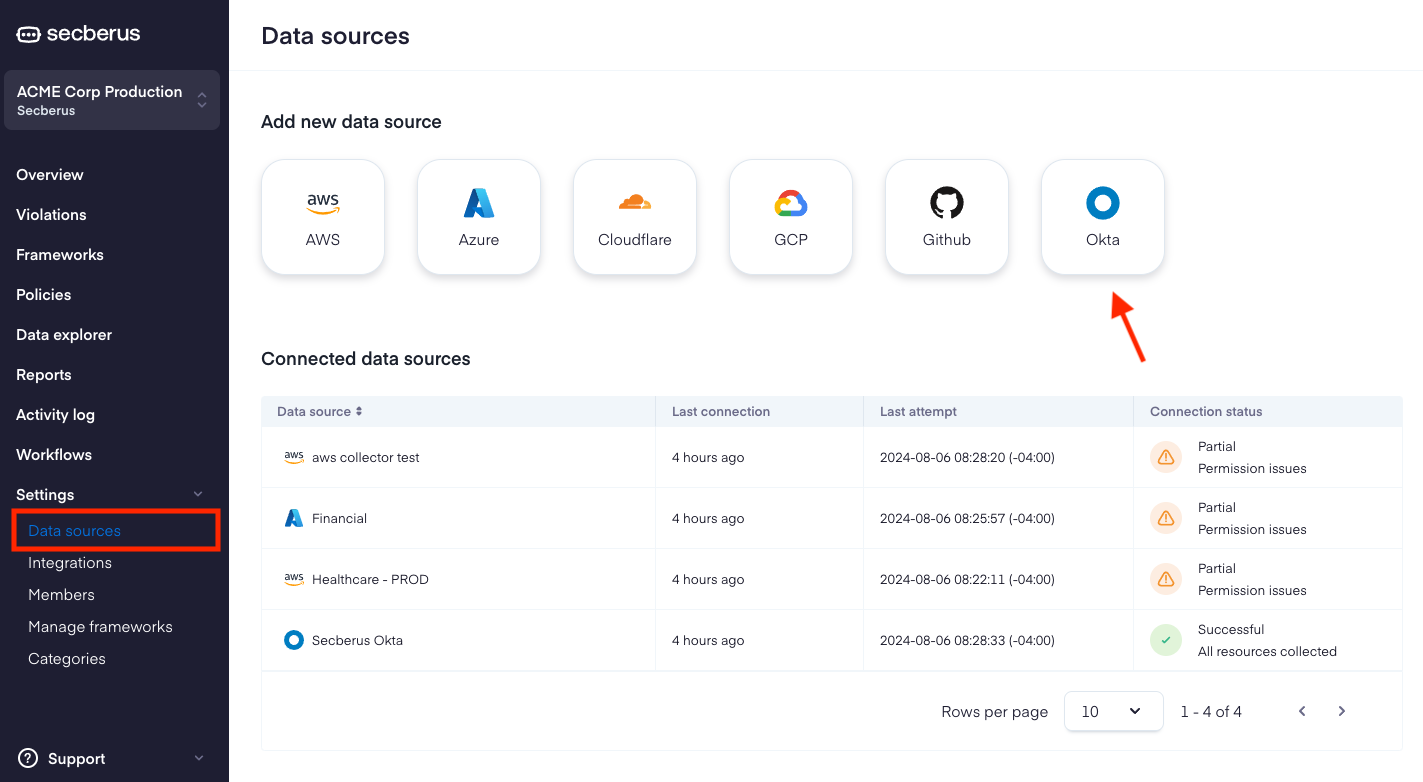Collapse the Settings section chevron
The image size is (1423, 782).
198,494
